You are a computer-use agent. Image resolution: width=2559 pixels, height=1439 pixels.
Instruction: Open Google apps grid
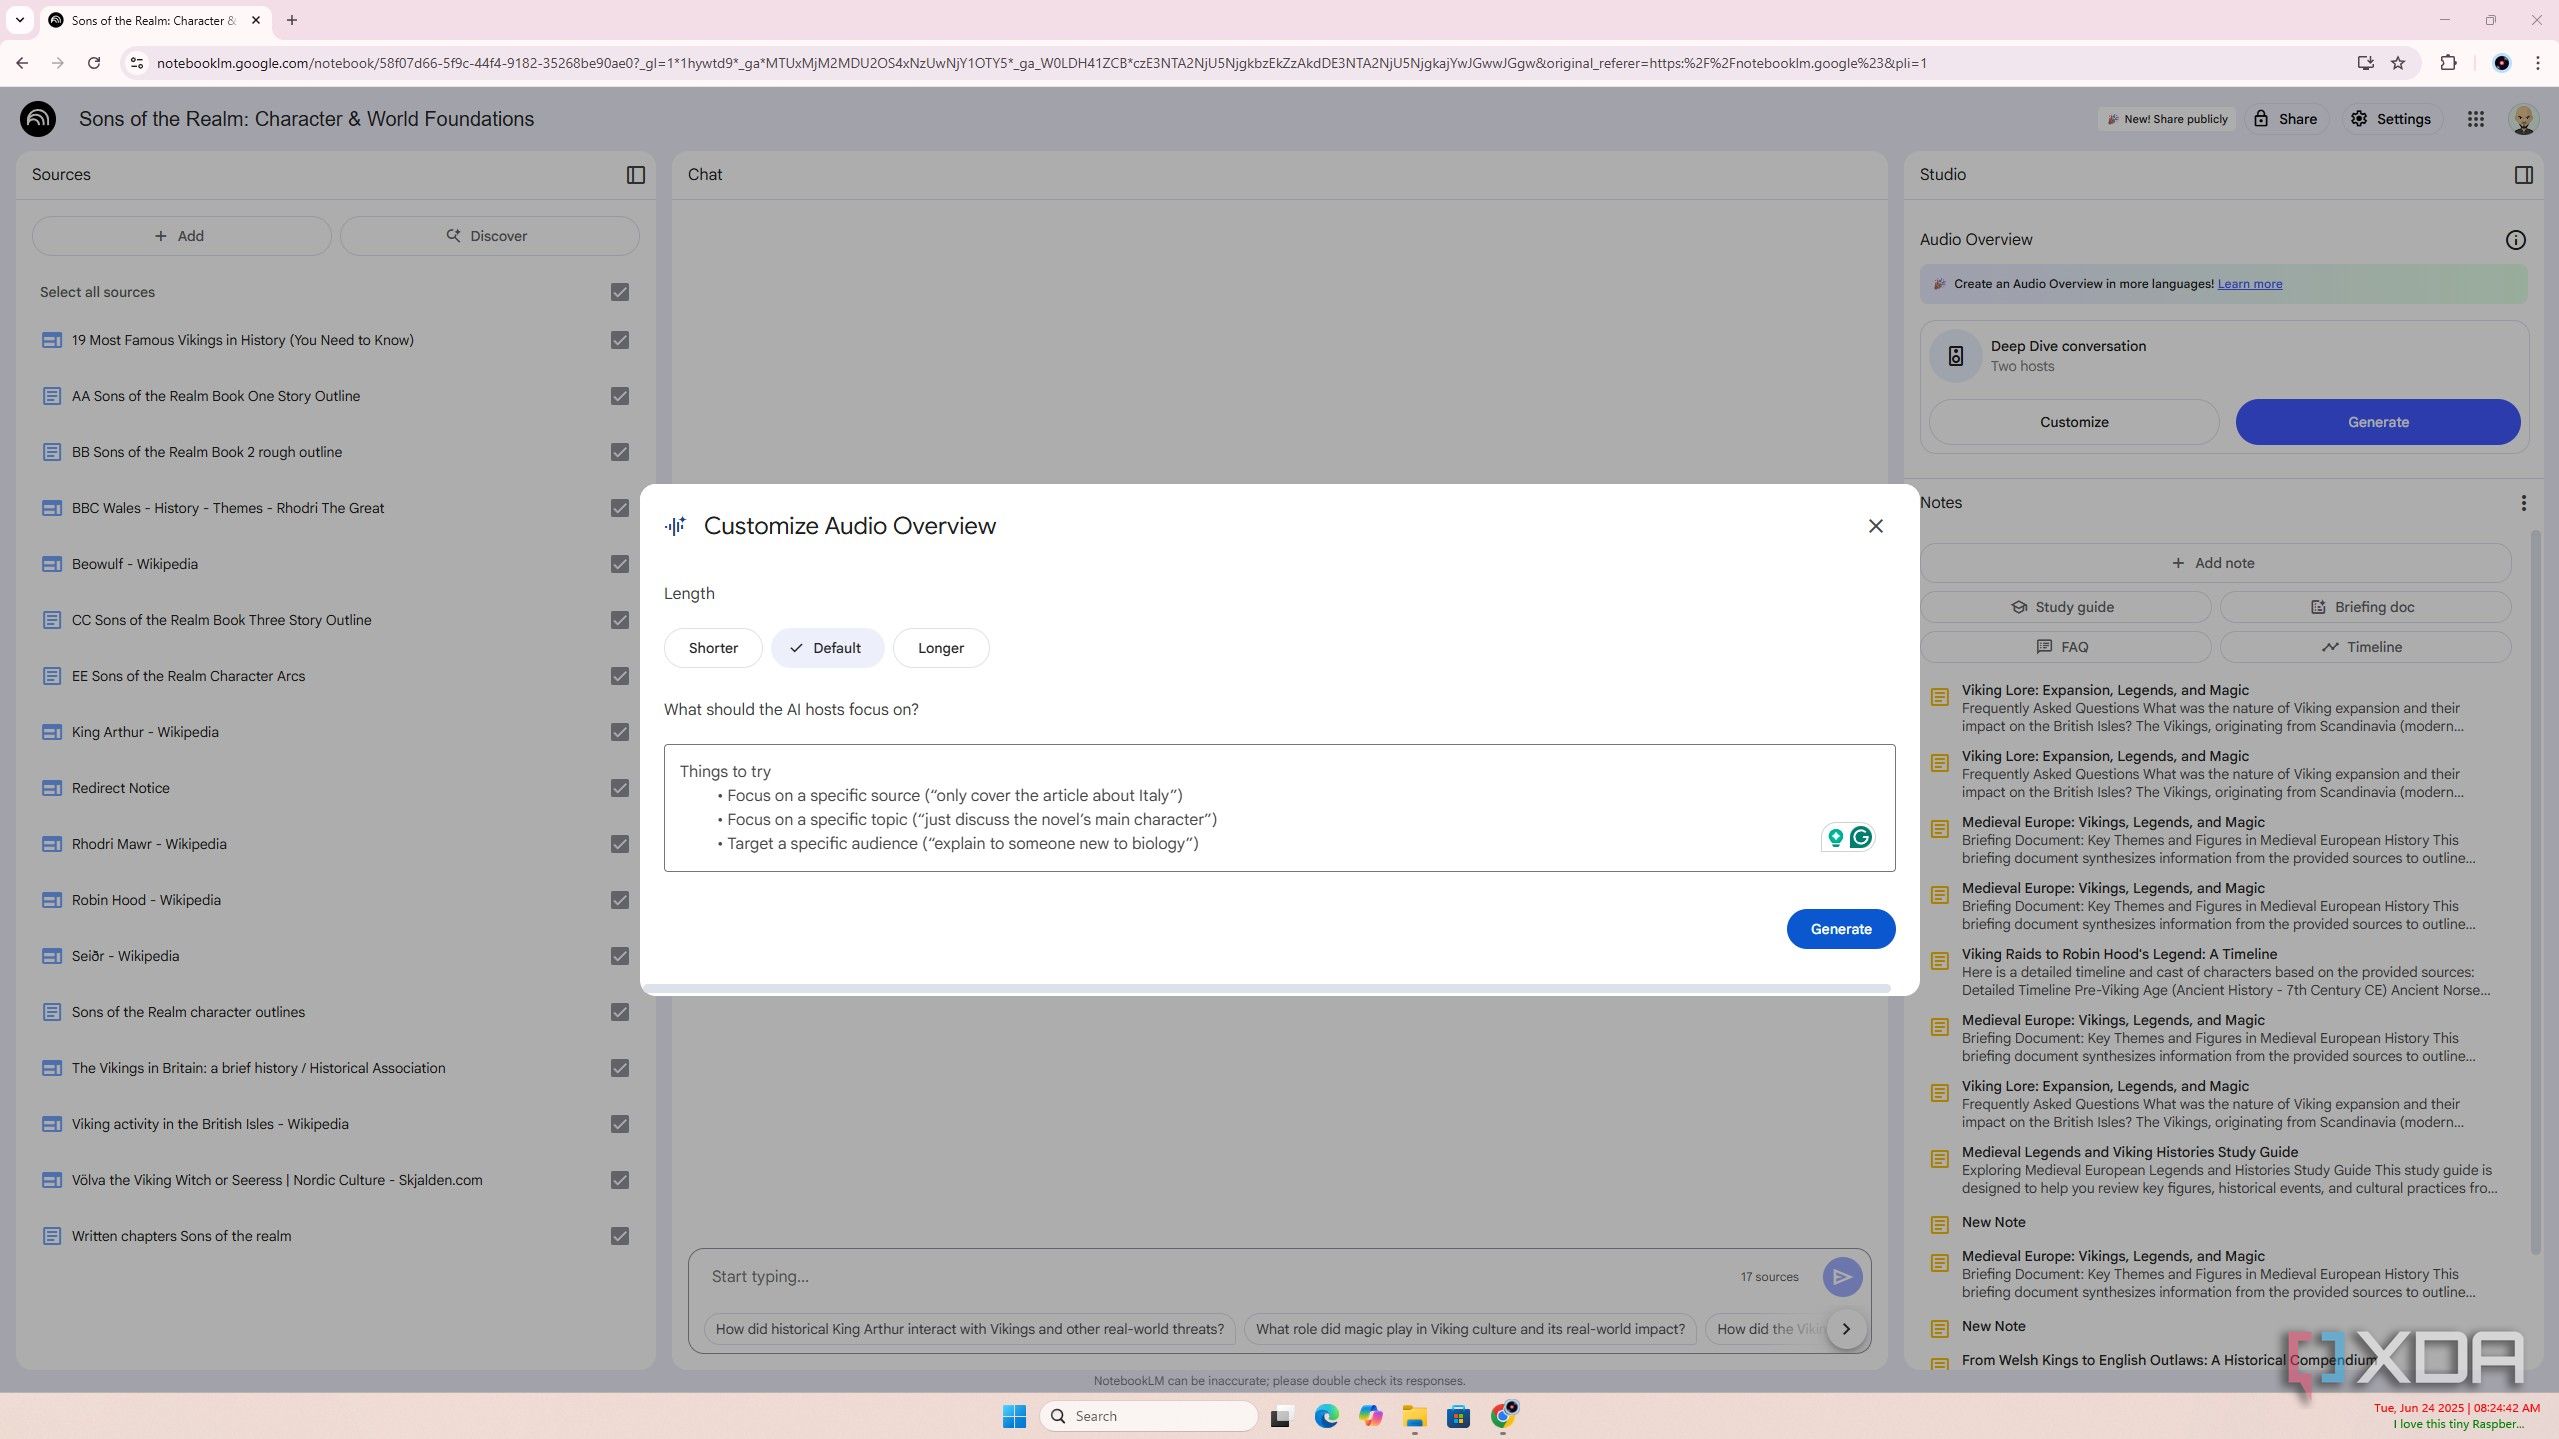click(x=2475, y=119)
